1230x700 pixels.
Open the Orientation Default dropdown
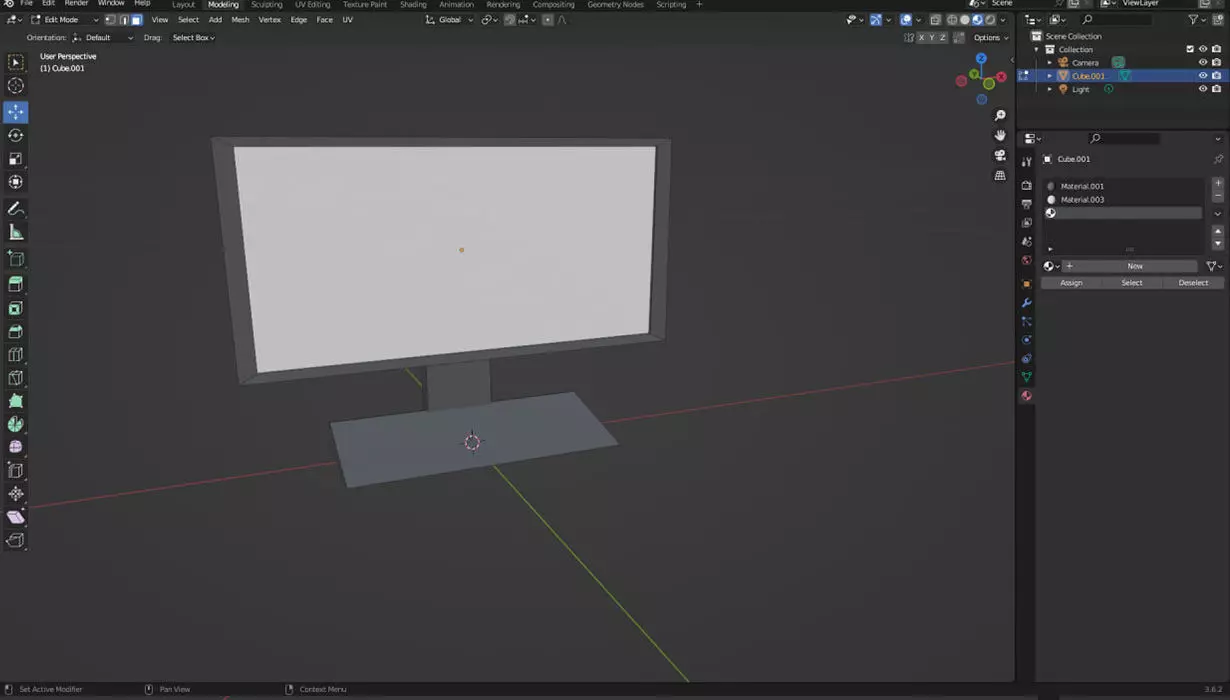103,38
